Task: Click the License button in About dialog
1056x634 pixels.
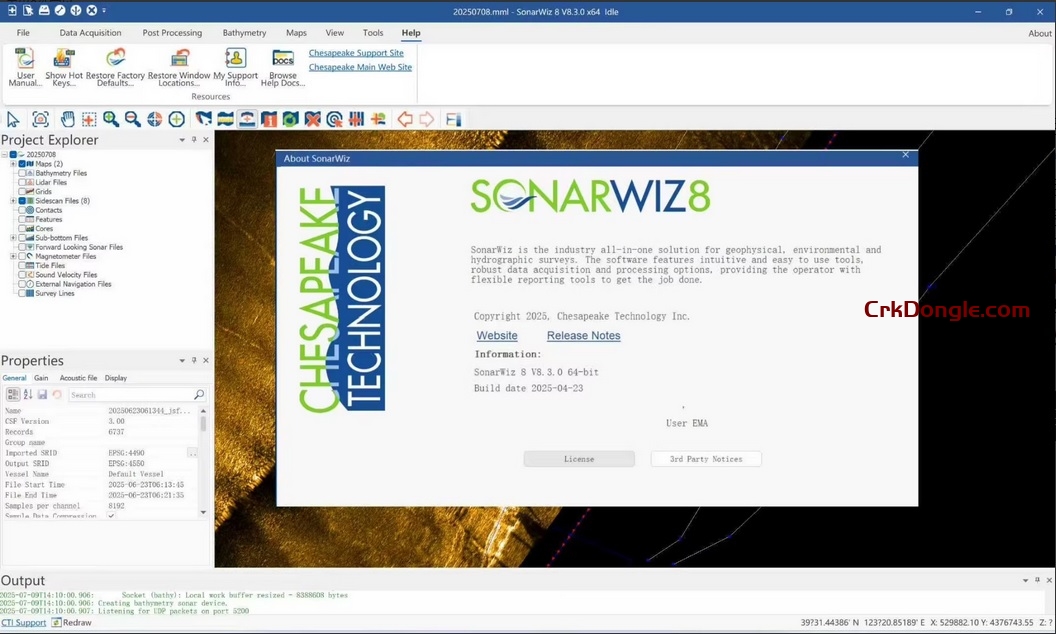Action: point(580,458)
